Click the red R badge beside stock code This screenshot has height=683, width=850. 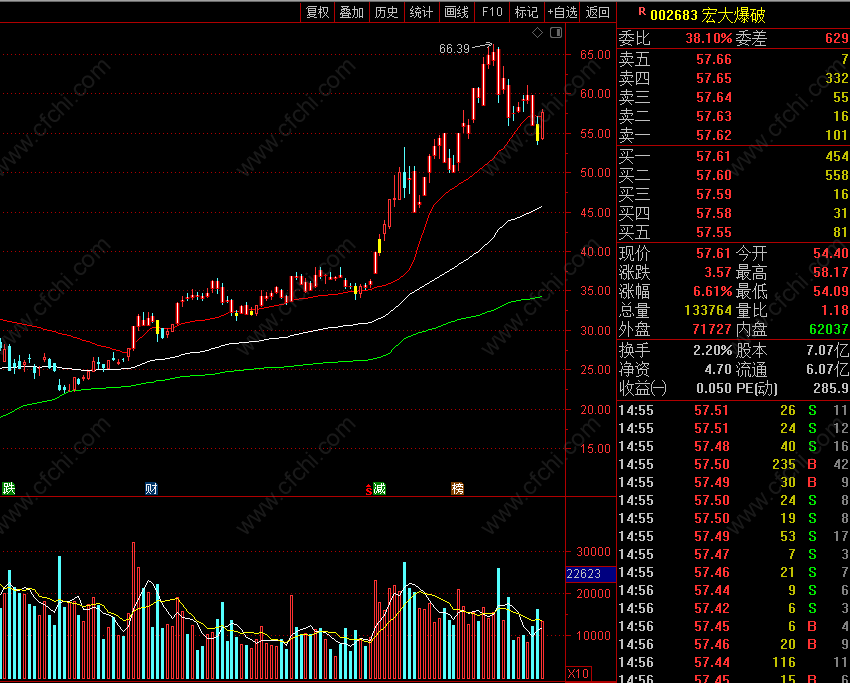(642, 11)
